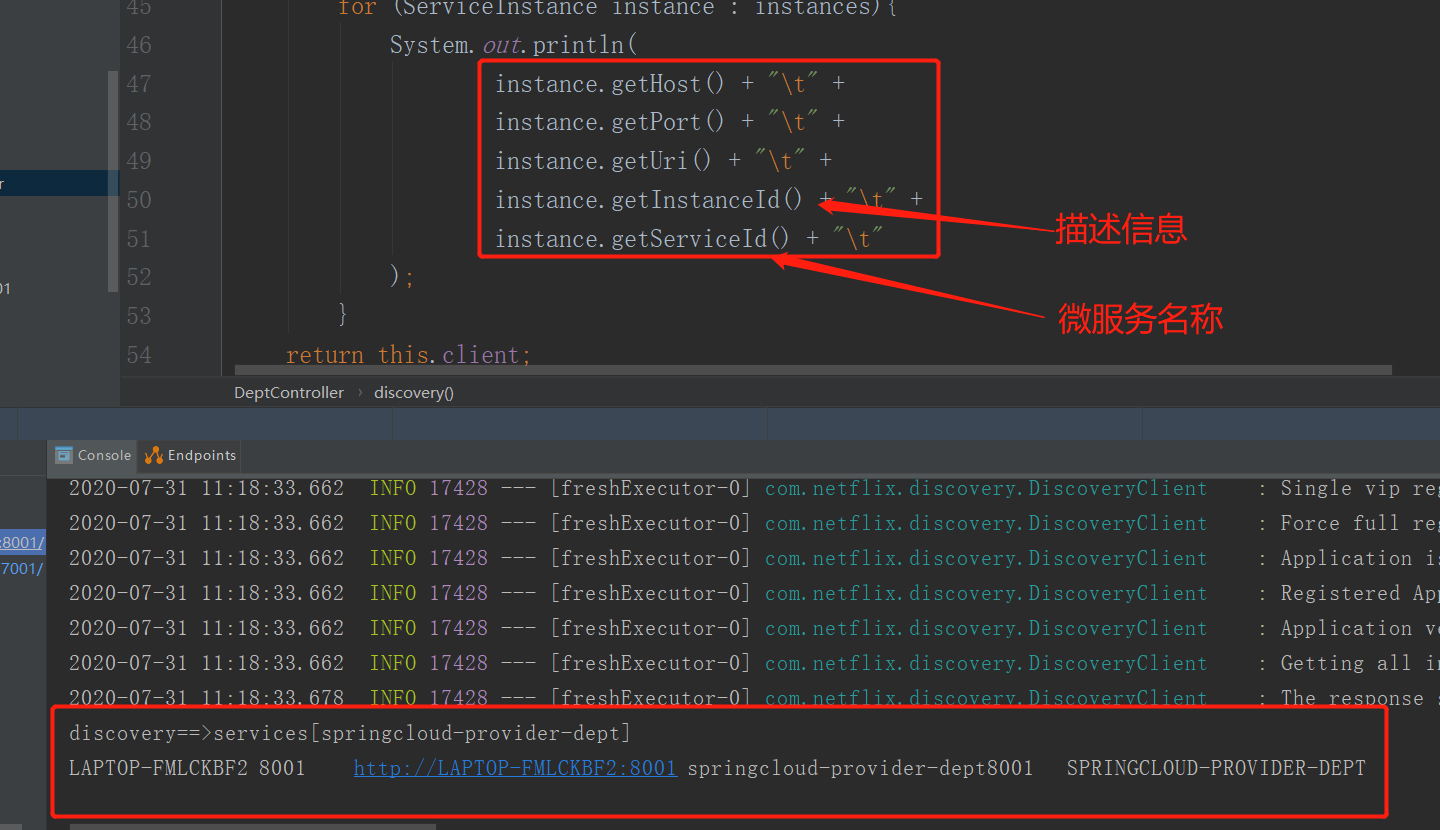Click the left panel's vertical scrollbar
The image size is (1440, 830).
pos(113,180)
